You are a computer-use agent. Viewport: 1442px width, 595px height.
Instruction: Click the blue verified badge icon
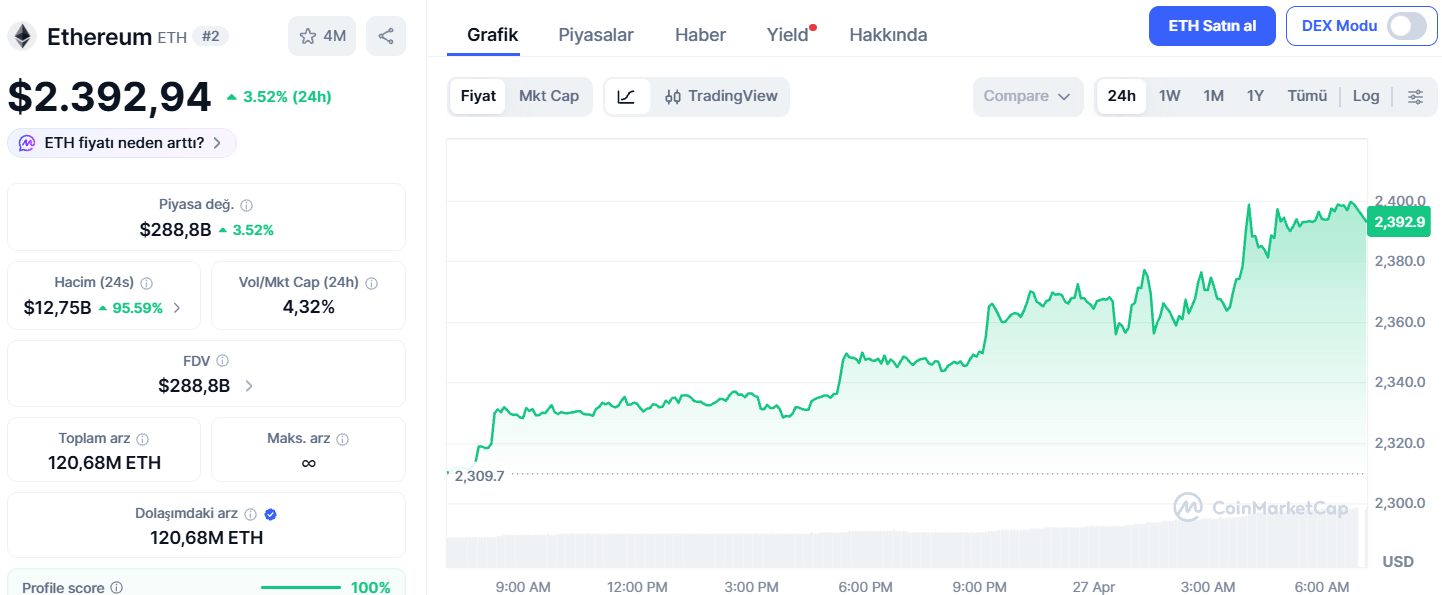tap(270, 514)
